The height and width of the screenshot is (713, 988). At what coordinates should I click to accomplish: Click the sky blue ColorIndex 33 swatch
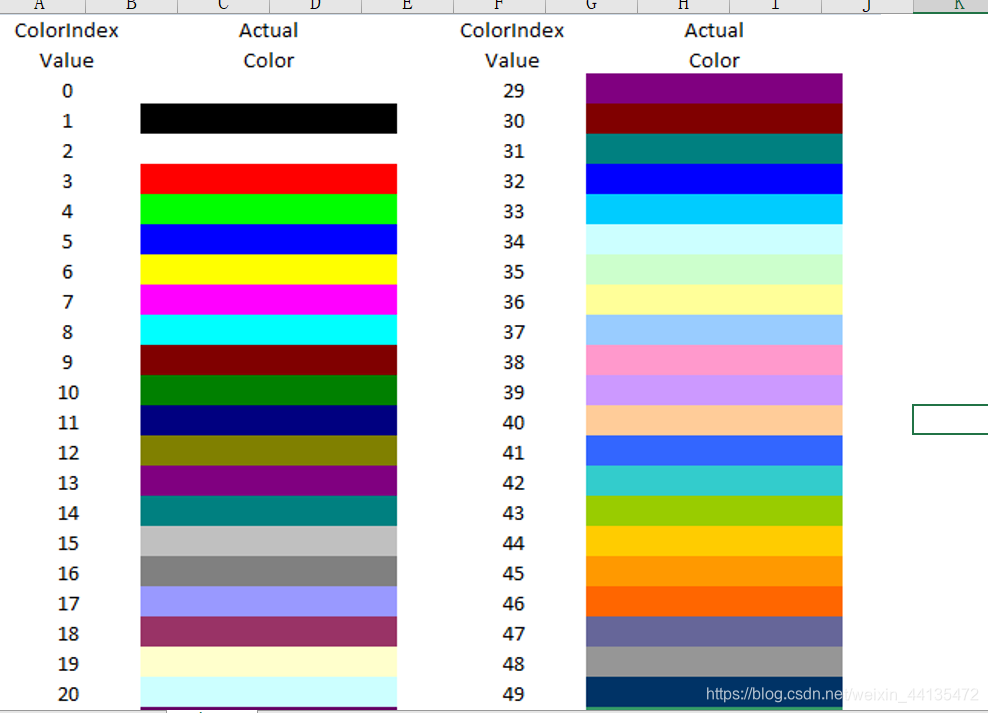click(x=714, y=209)
